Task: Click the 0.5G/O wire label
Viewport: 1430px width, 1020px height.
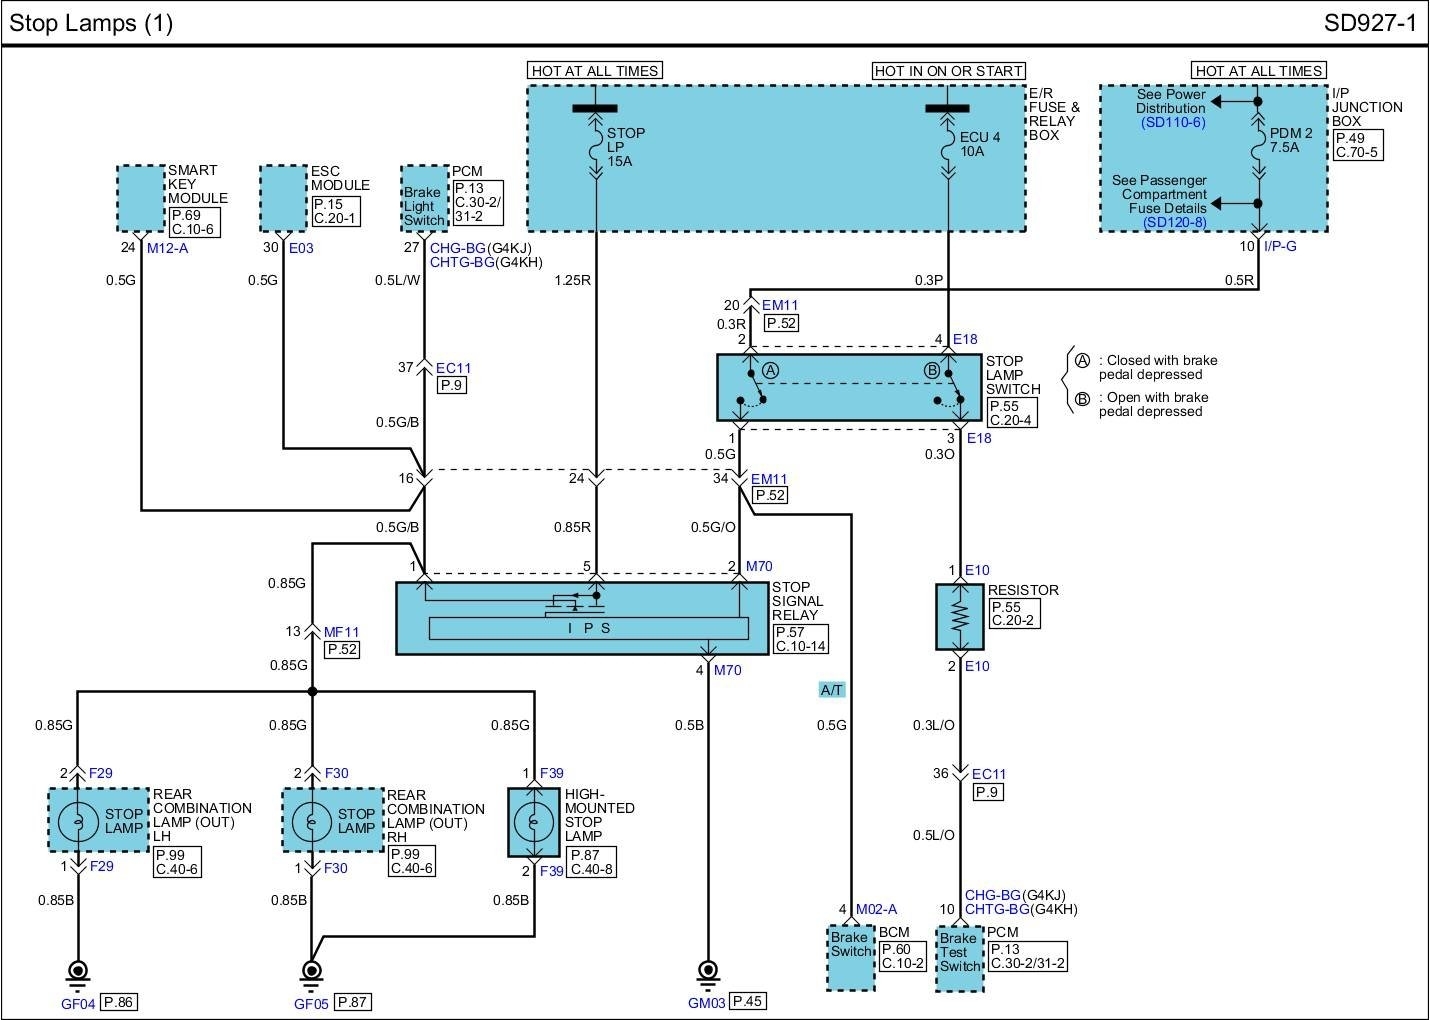Action: click(x=713, y=527)
